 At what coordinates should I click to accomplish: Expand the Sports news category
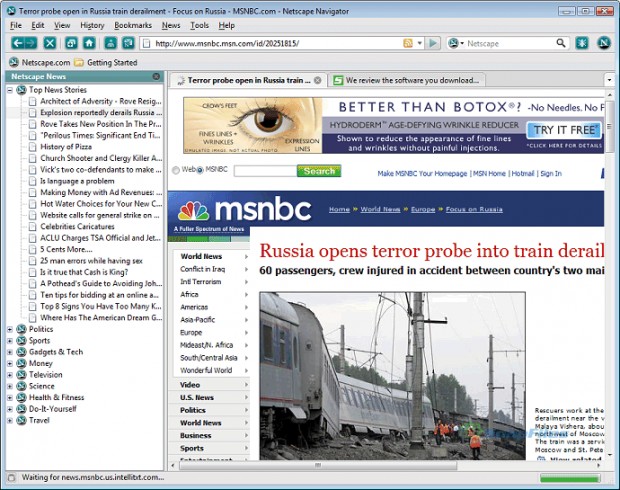[x=10, y=341]
